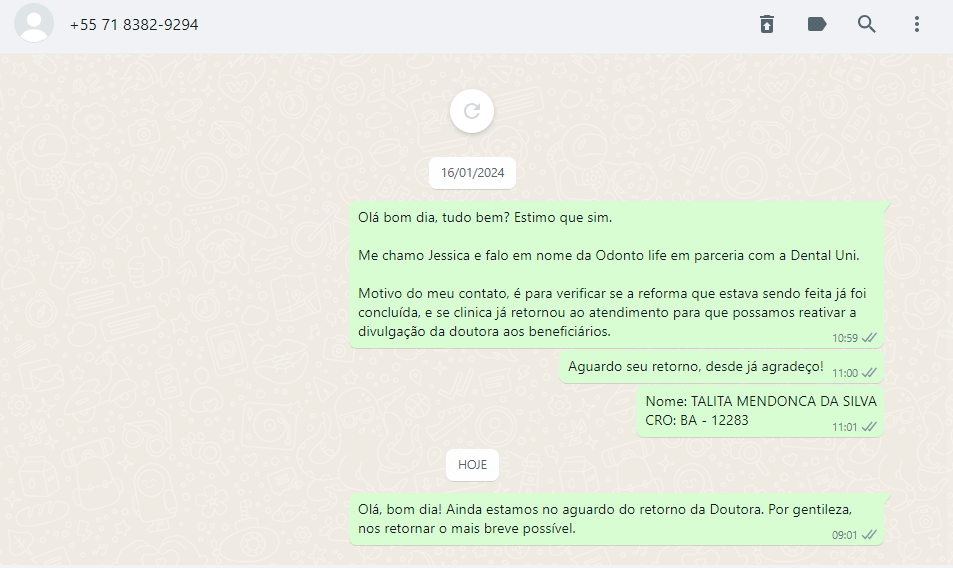This screenshot has height=568, width=953.
Task: Click the double checkmarks at 11:01
Action: point(869,427)
